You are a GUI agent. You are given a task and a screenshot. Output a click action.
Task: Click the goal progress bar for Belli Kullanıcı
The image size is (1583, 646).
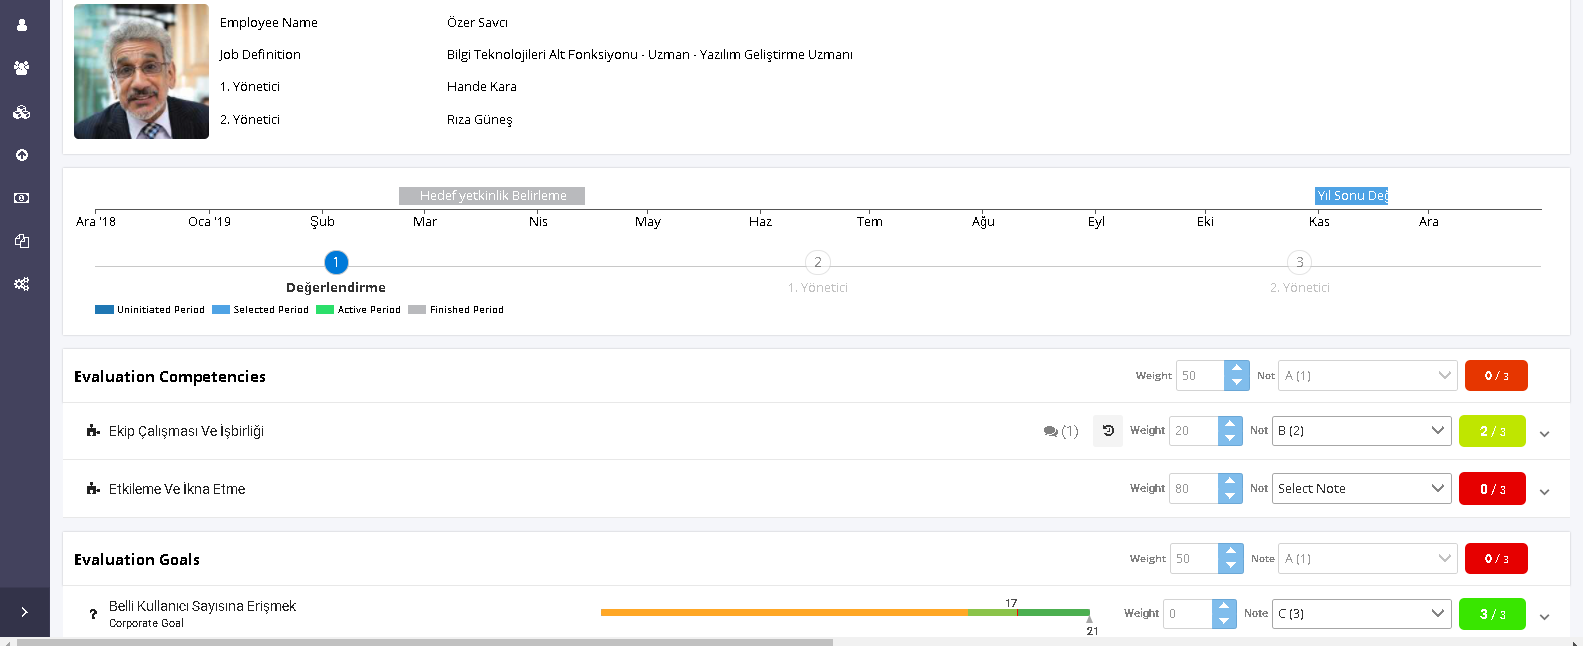pyautogui.click(x=844, y=612)
